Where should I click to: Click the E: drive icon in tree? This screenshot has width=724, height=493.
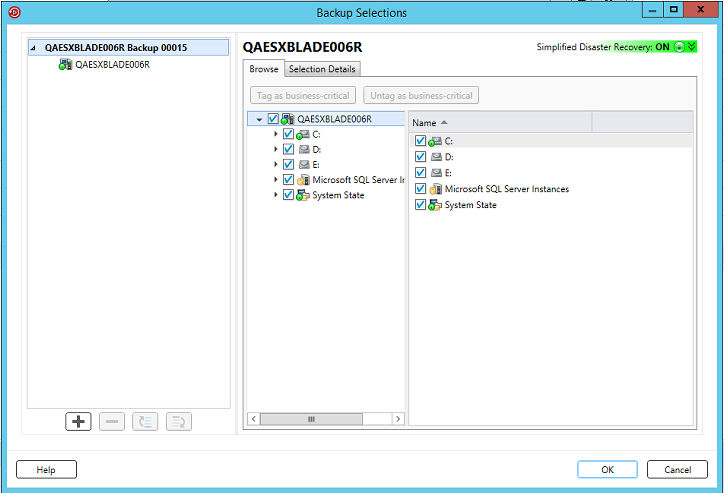(304, 165)
